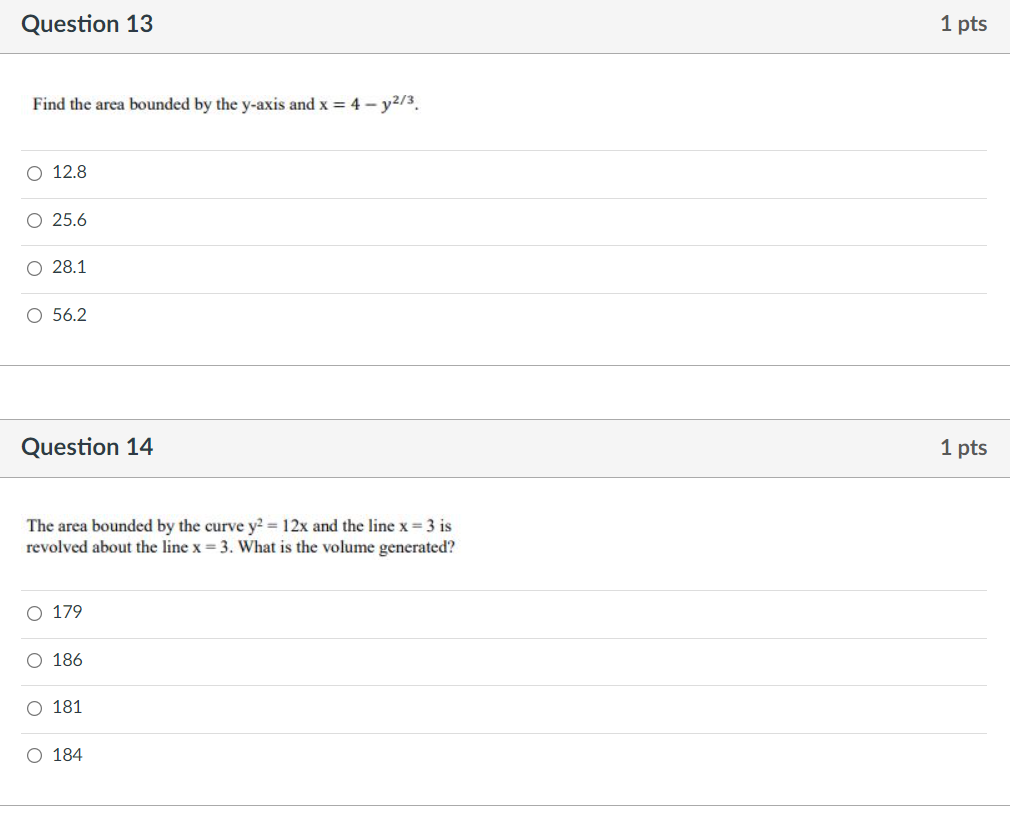Choose 179 as the volume answer
This screenshot has width=1010, height=820.
(34, 613)
